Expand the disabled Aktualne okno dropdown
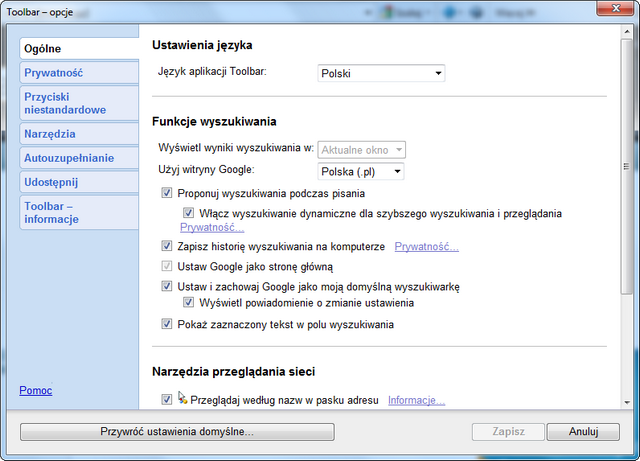This screenshot has width=640, height=461. (x=362, y=150)
